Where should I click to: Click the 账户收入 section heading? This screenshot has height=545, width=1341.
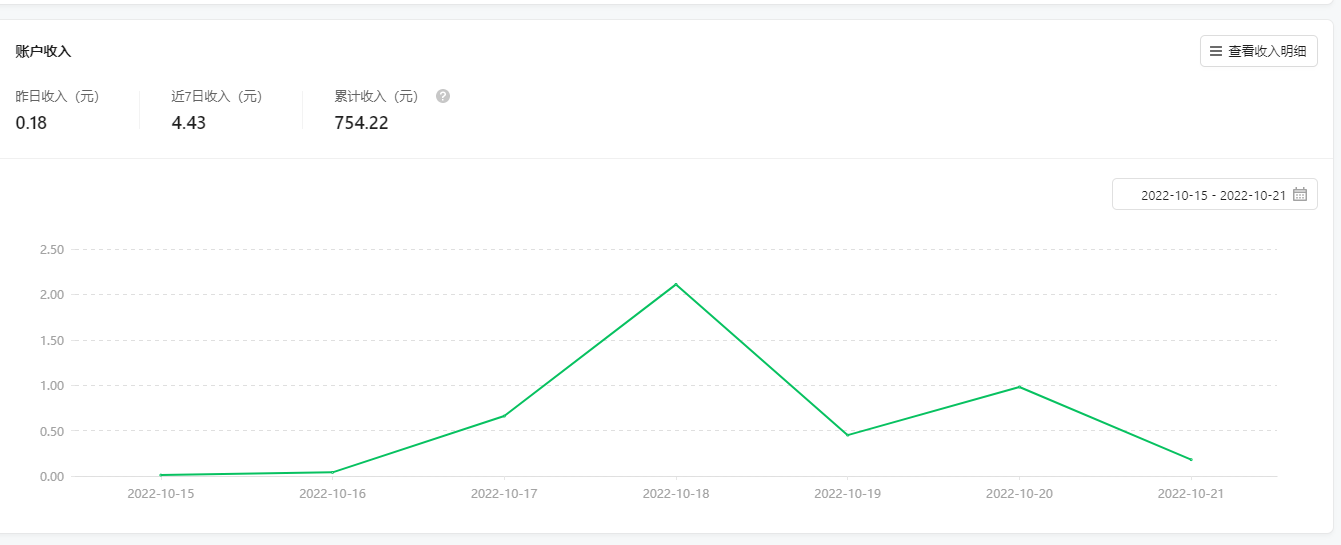tap(43, 51)
